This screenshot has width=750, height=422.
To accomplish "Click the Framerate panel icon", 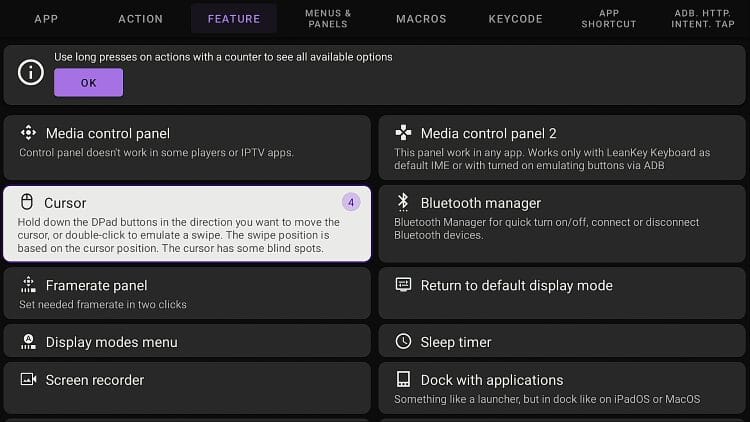I will pos(28,285).
